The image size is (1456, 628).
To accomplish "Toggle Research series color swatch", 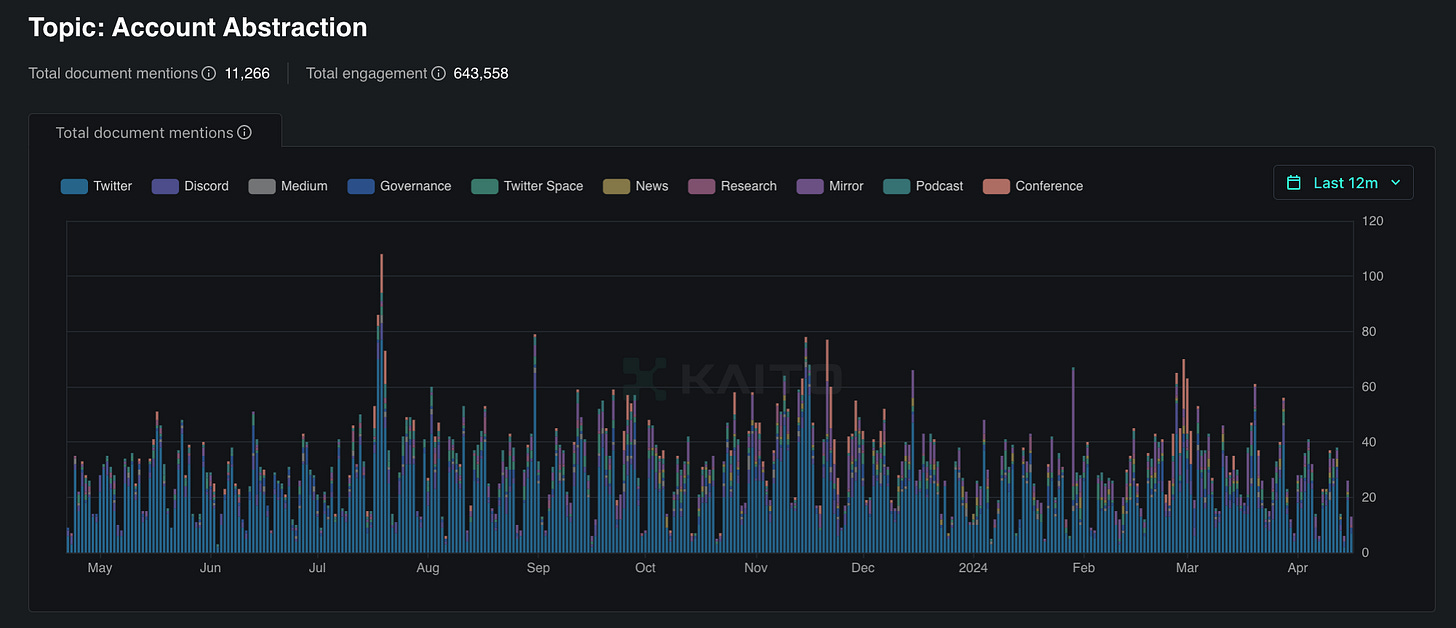I will click(702, 186).
